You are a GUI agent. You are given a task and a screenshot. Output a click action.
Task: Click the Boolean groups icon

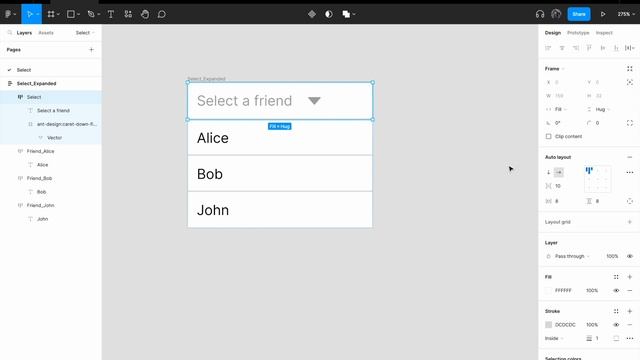(x=346, y=14)
